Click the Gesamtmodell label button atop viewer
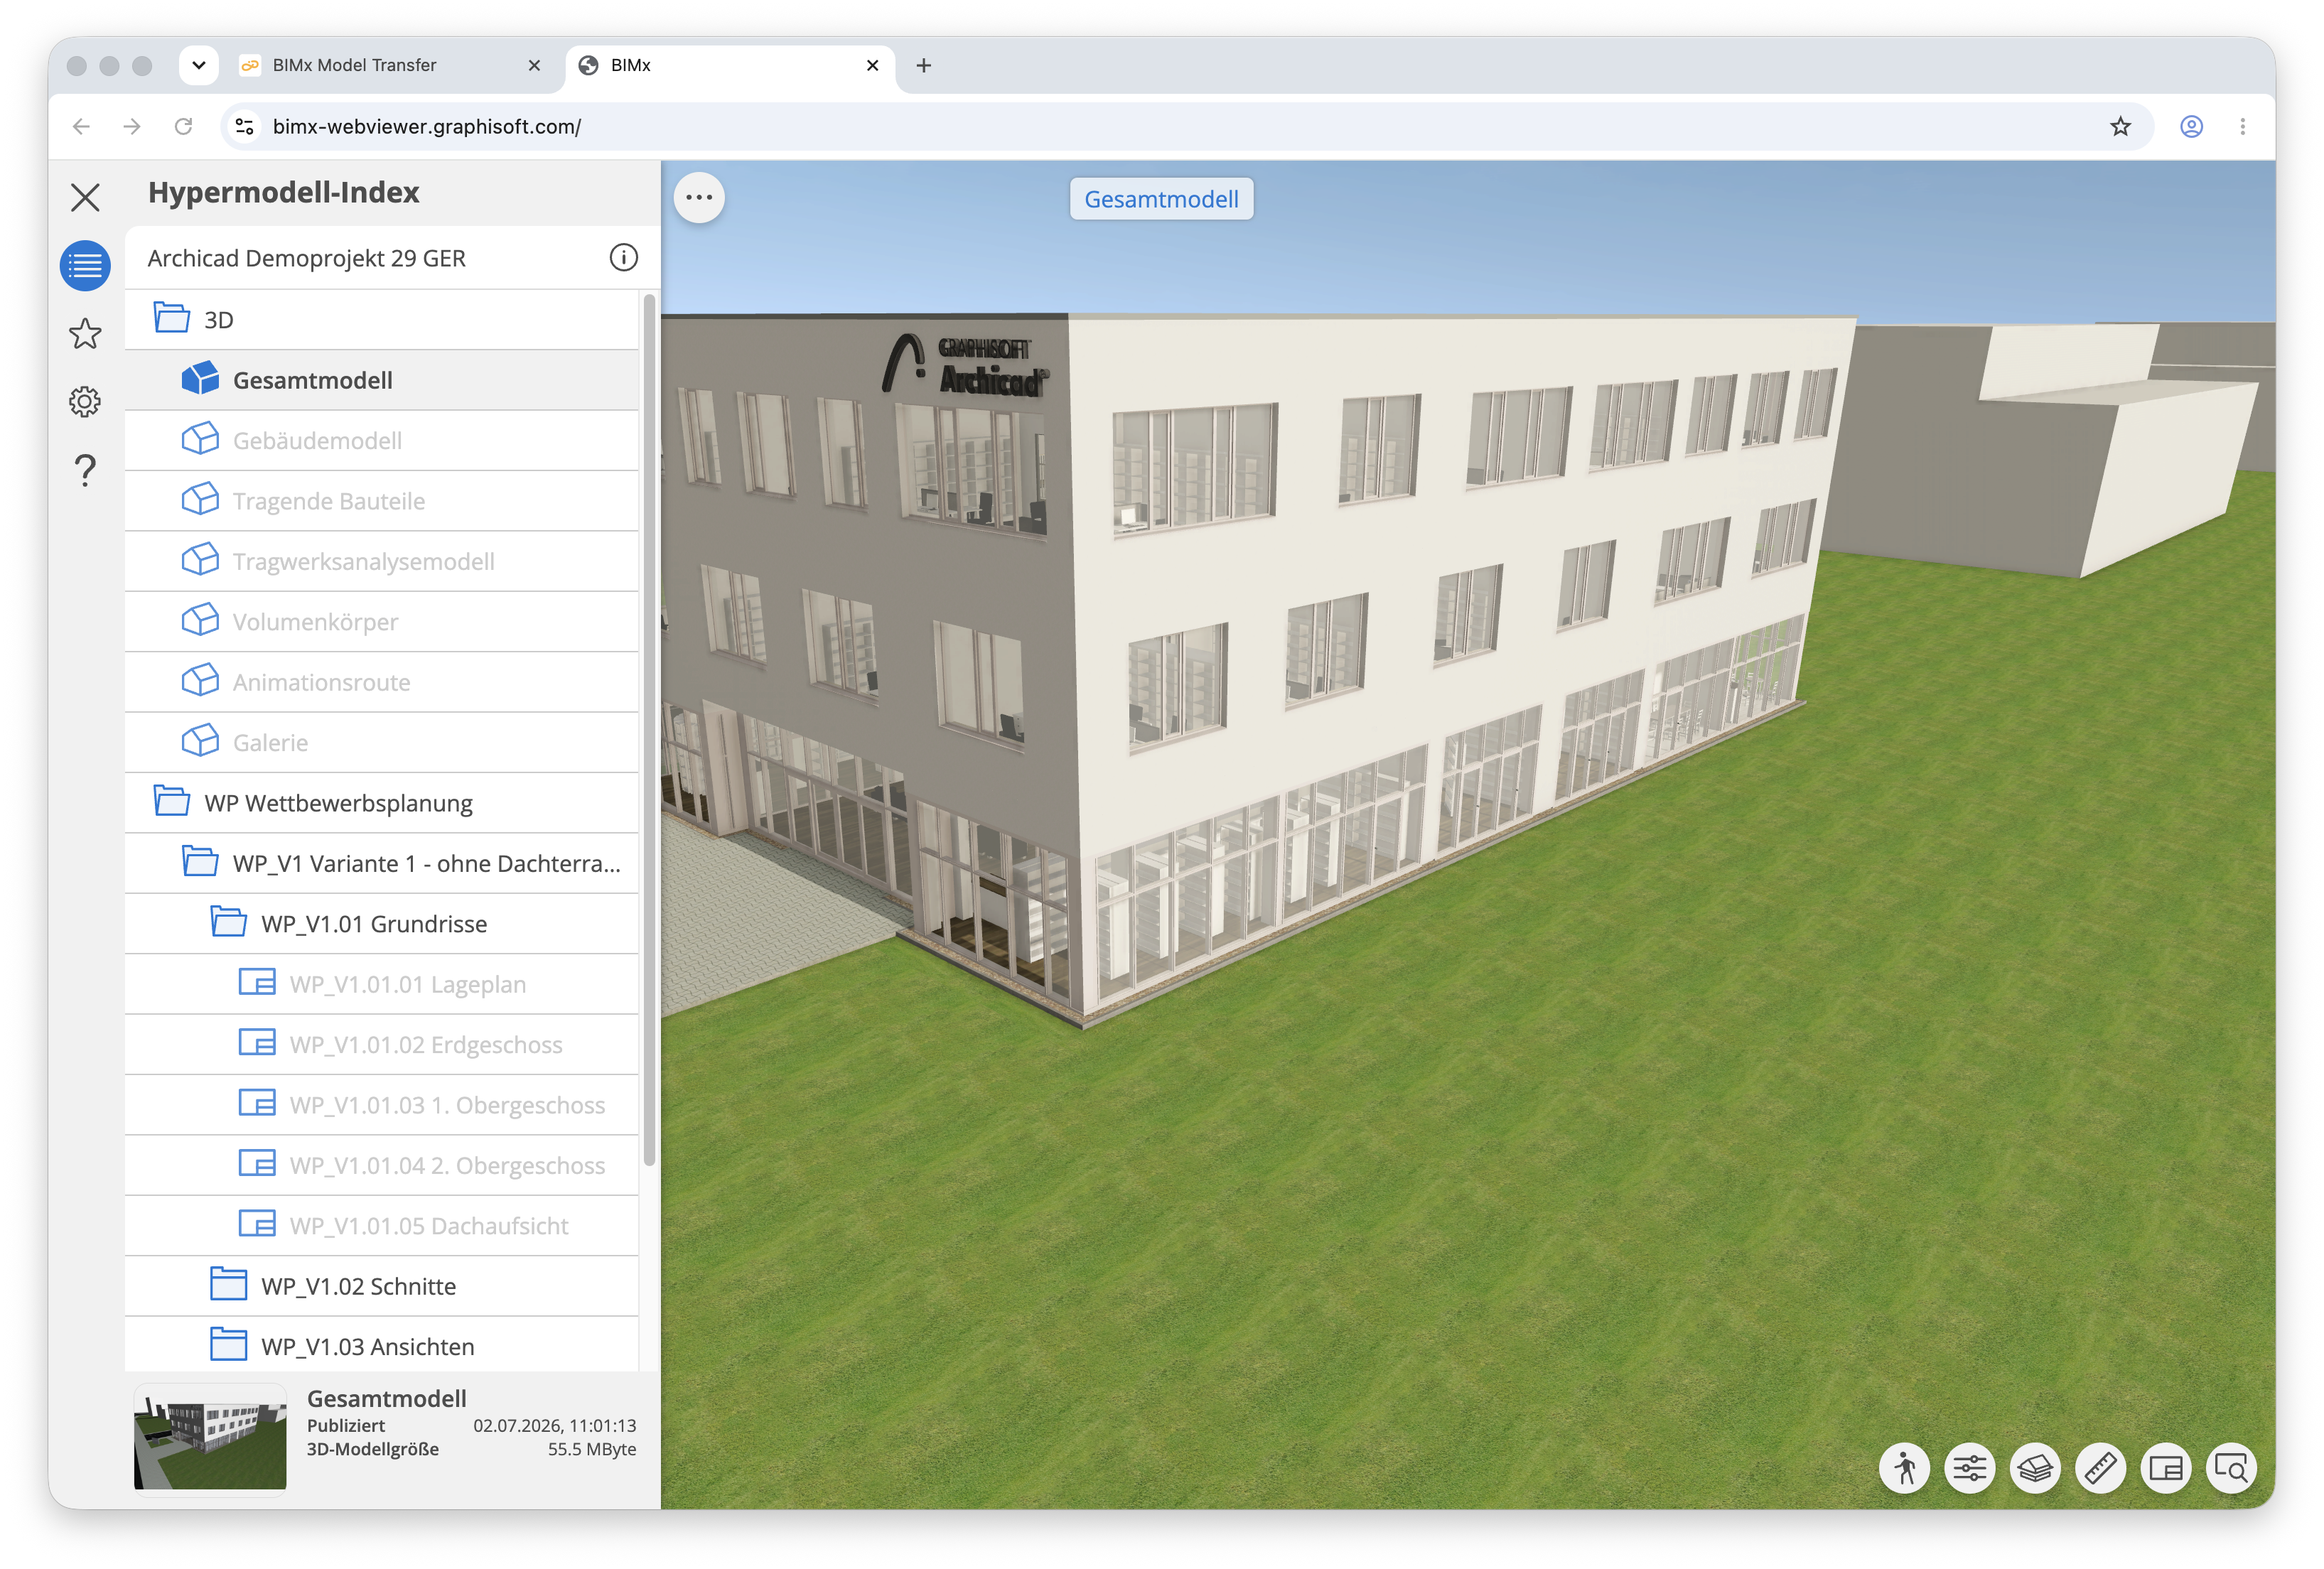The width and height of the screenshot is (2324, 1569). tap(1161, 199)
